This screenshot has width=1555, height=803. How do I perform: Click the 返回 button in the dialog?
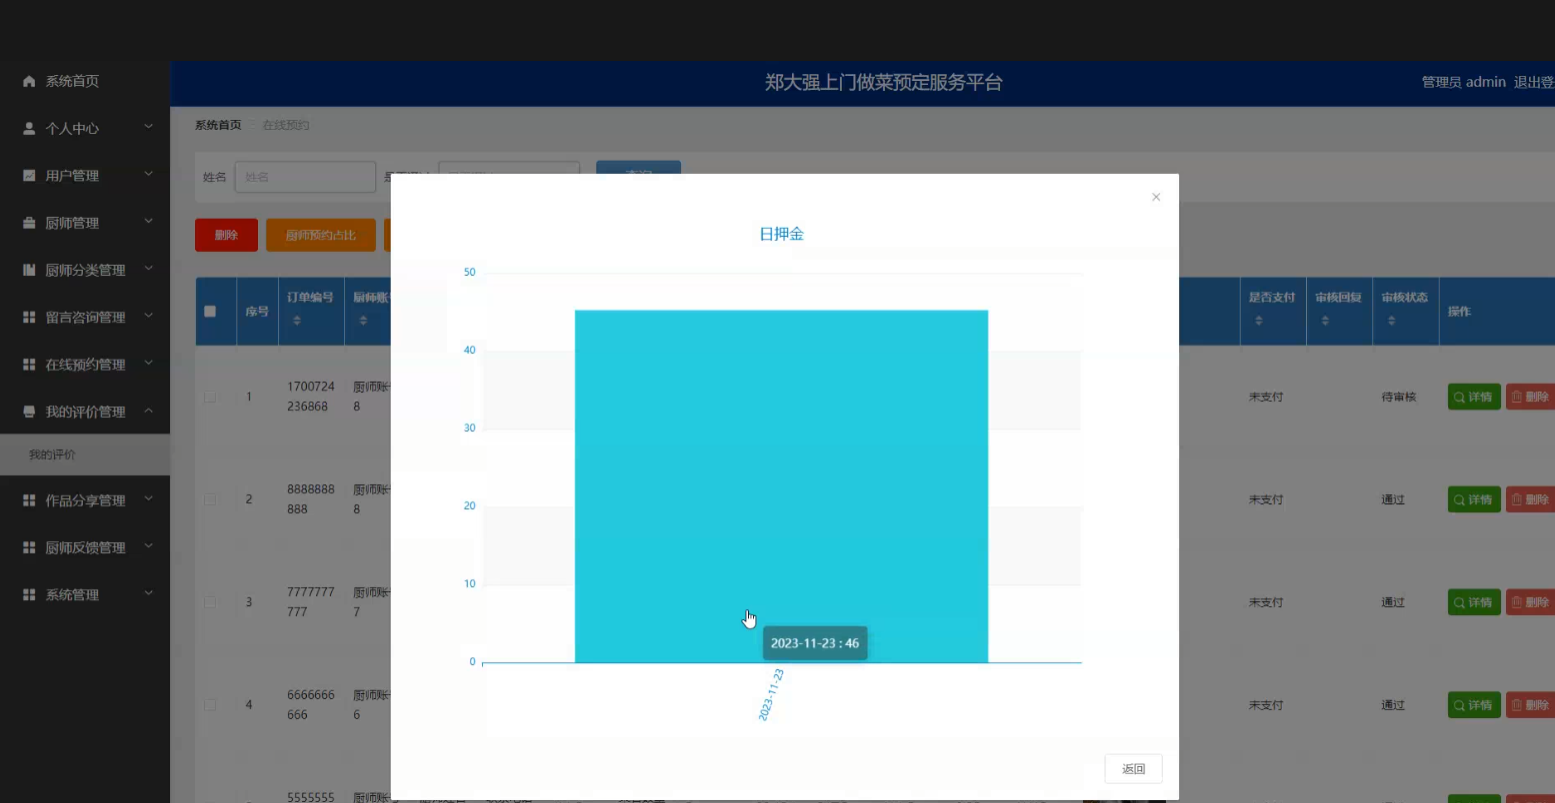click(x=1133, y=769)
